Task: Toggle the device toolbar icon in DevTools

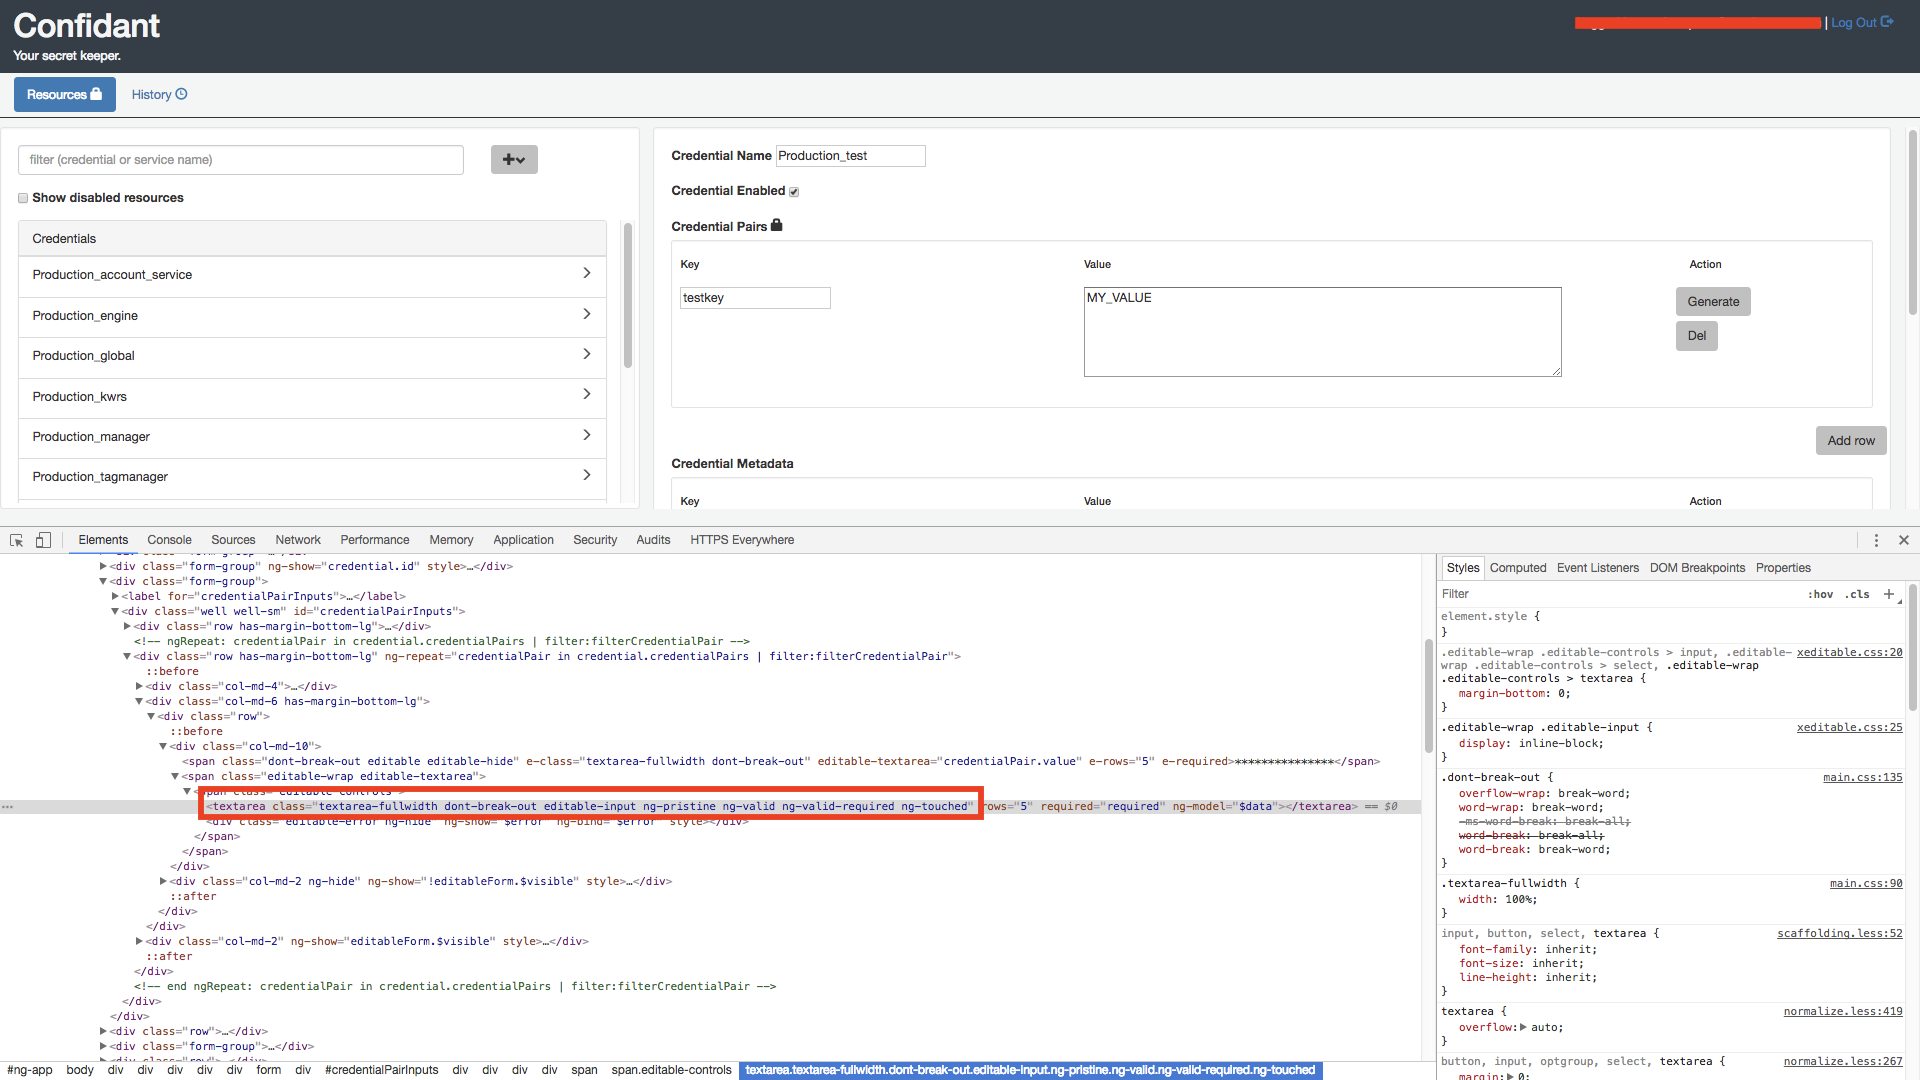Action: (42, 540)
